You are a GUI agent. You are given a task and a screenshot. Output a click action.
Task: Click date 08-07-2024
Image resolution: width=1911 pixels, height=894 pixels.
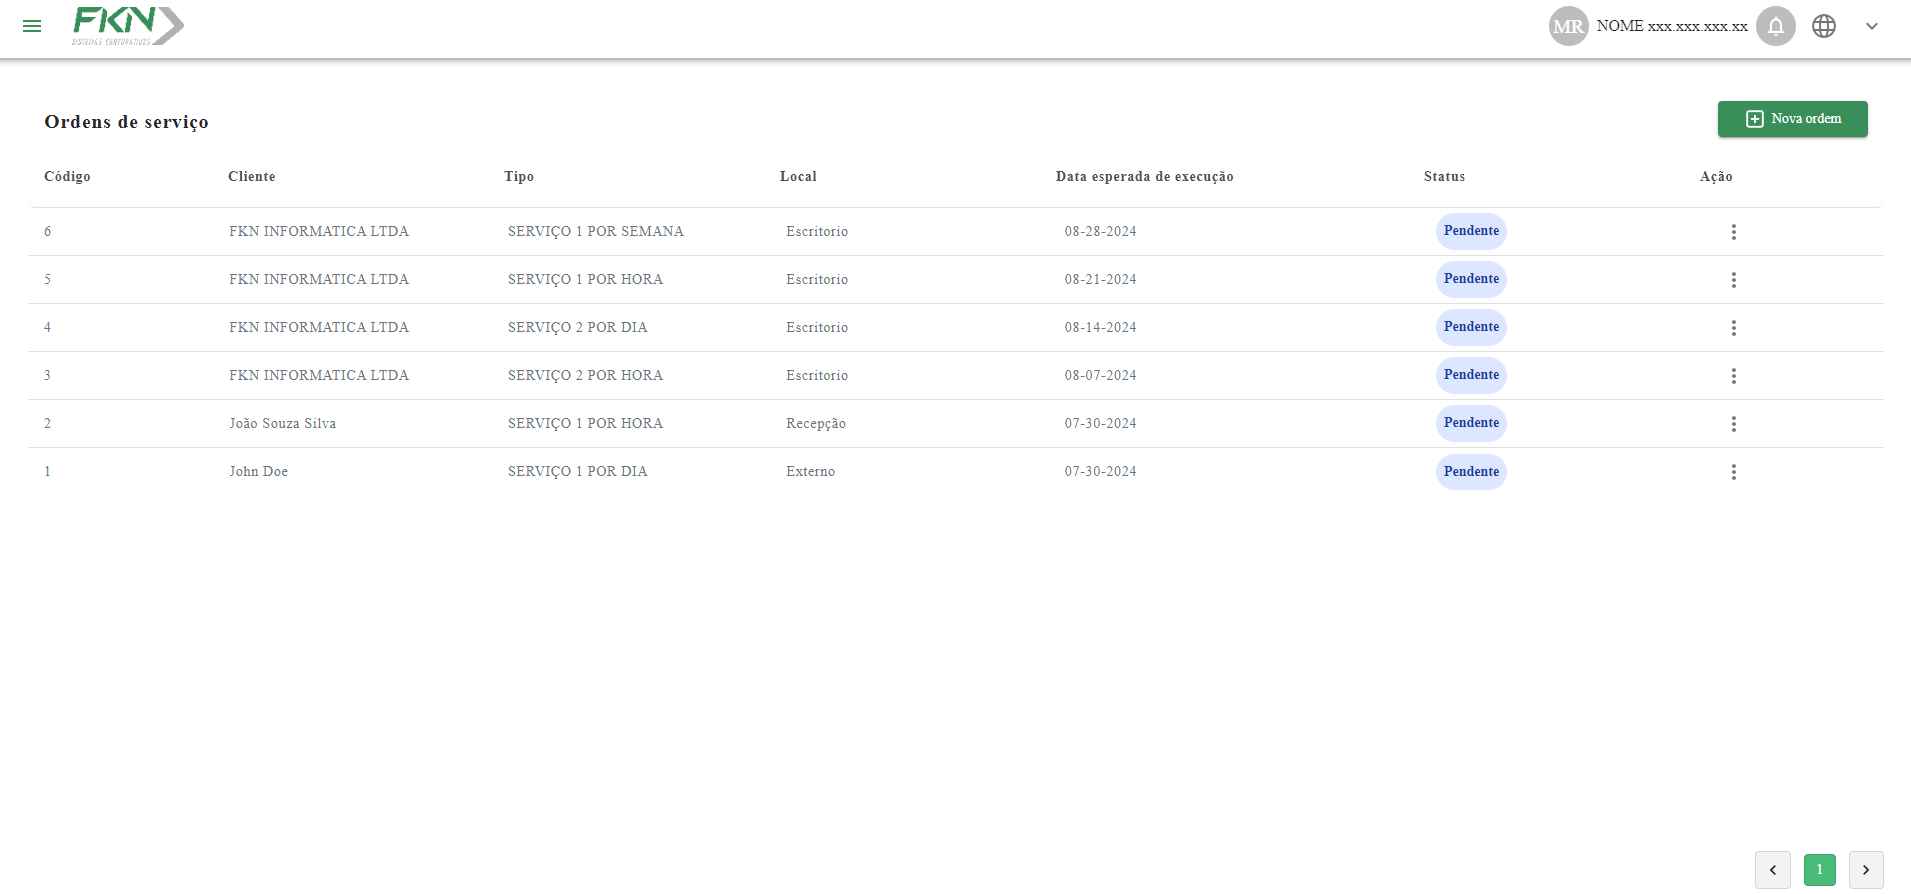click(1100, 375)
